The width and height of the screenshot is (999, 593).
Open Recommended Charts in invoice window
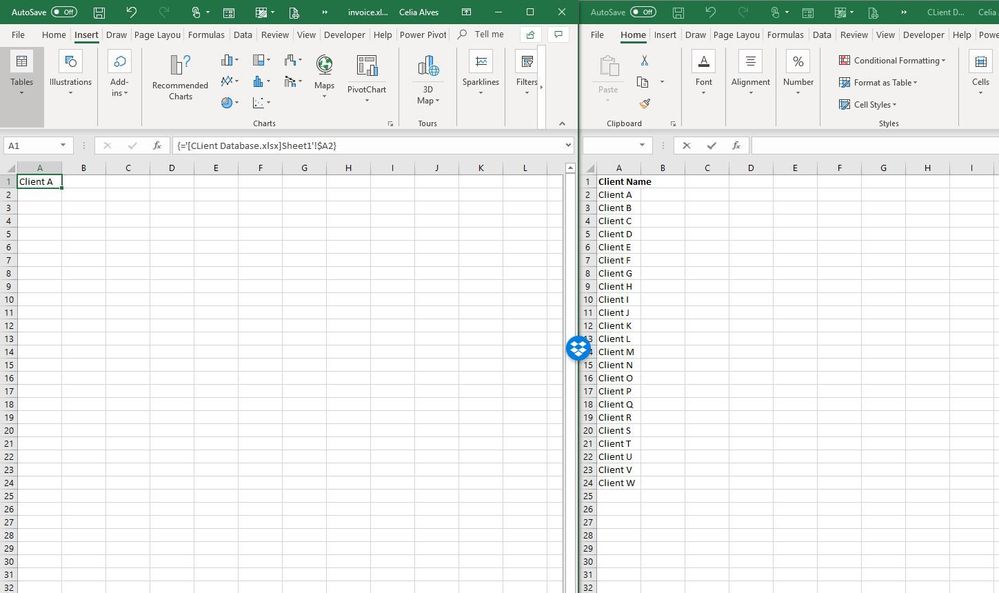tap(180, 77)
